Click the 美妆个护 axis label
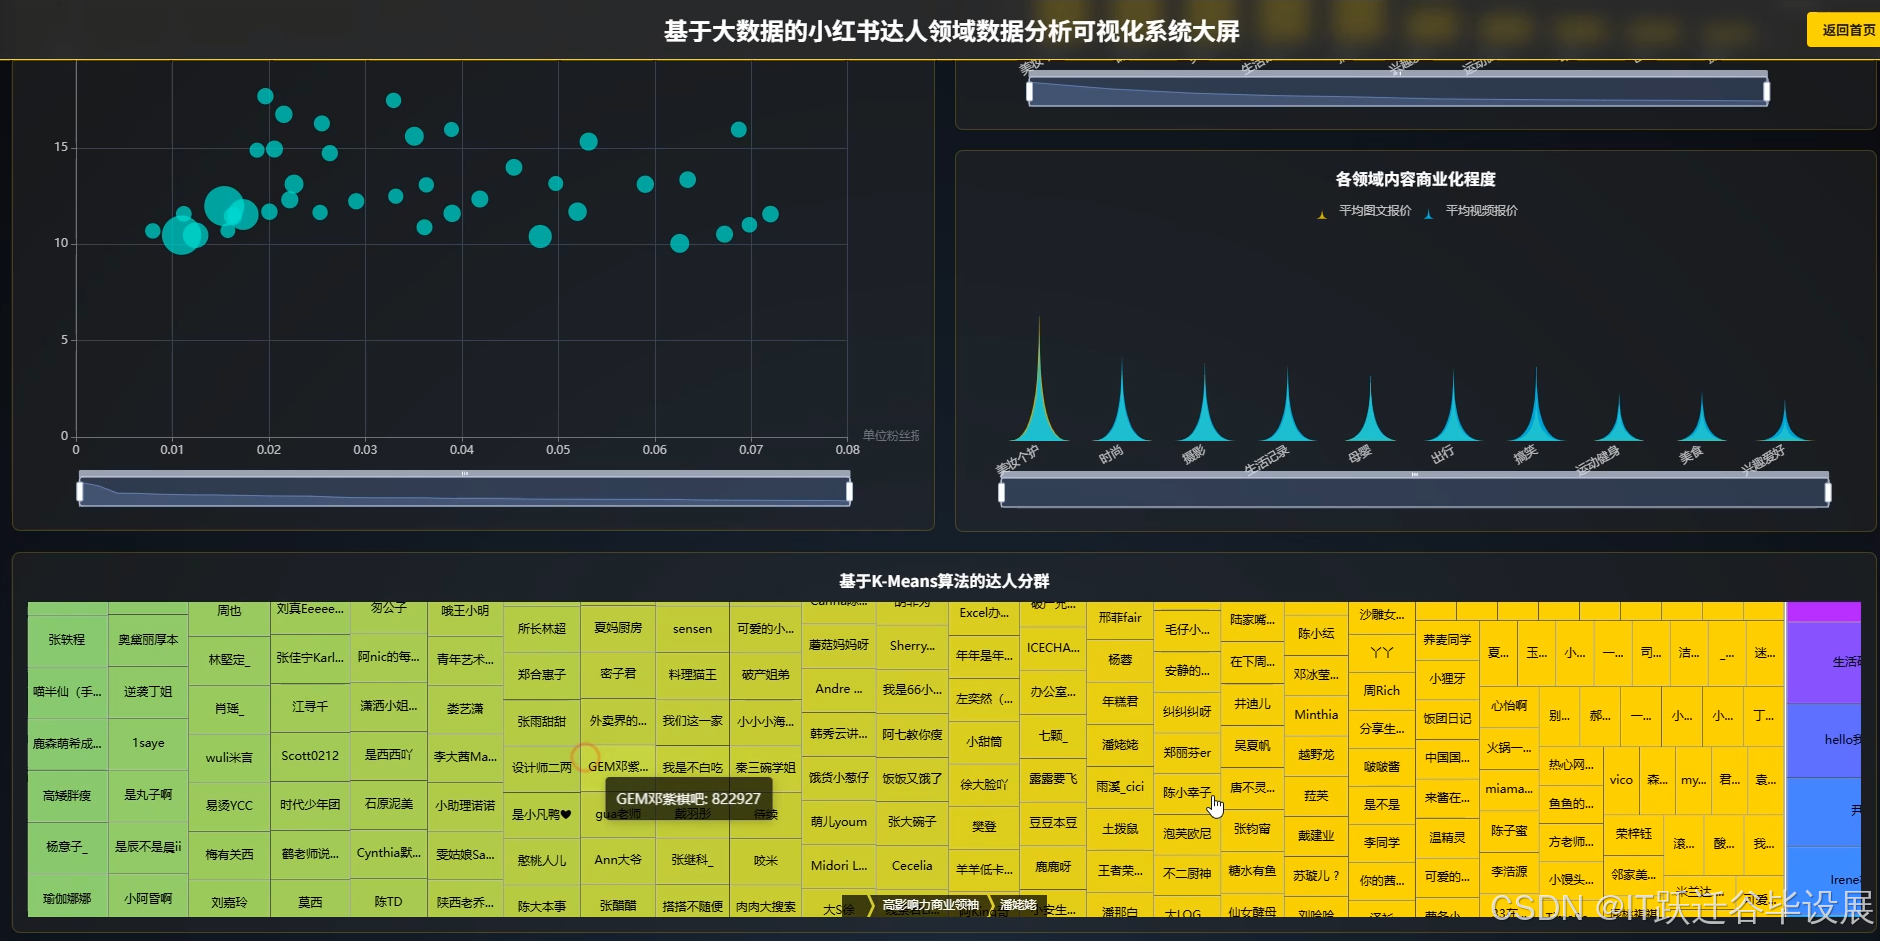The height and width of the screenshot is (941, 1880). tap(1017, 460)
